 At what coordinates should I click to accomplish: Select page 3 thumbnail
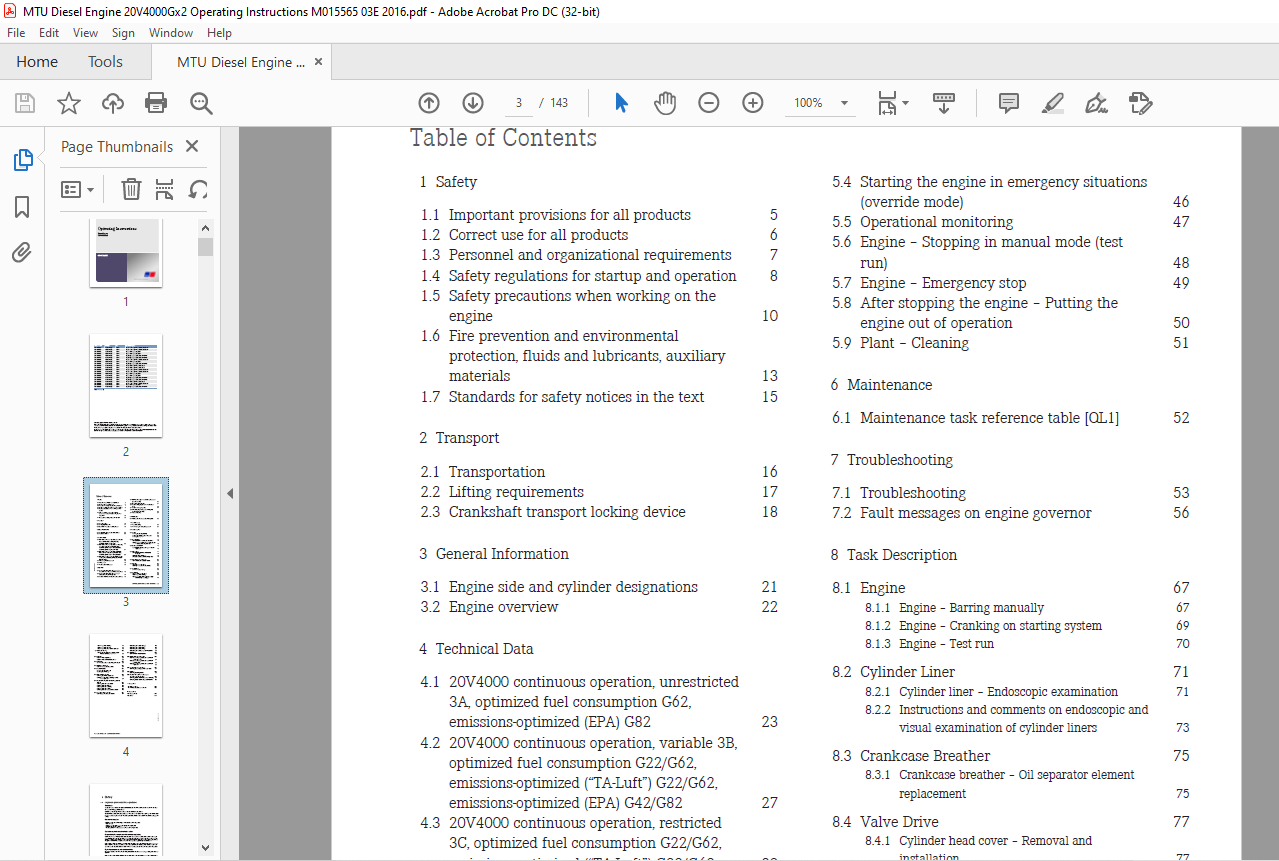pos(126,535)
